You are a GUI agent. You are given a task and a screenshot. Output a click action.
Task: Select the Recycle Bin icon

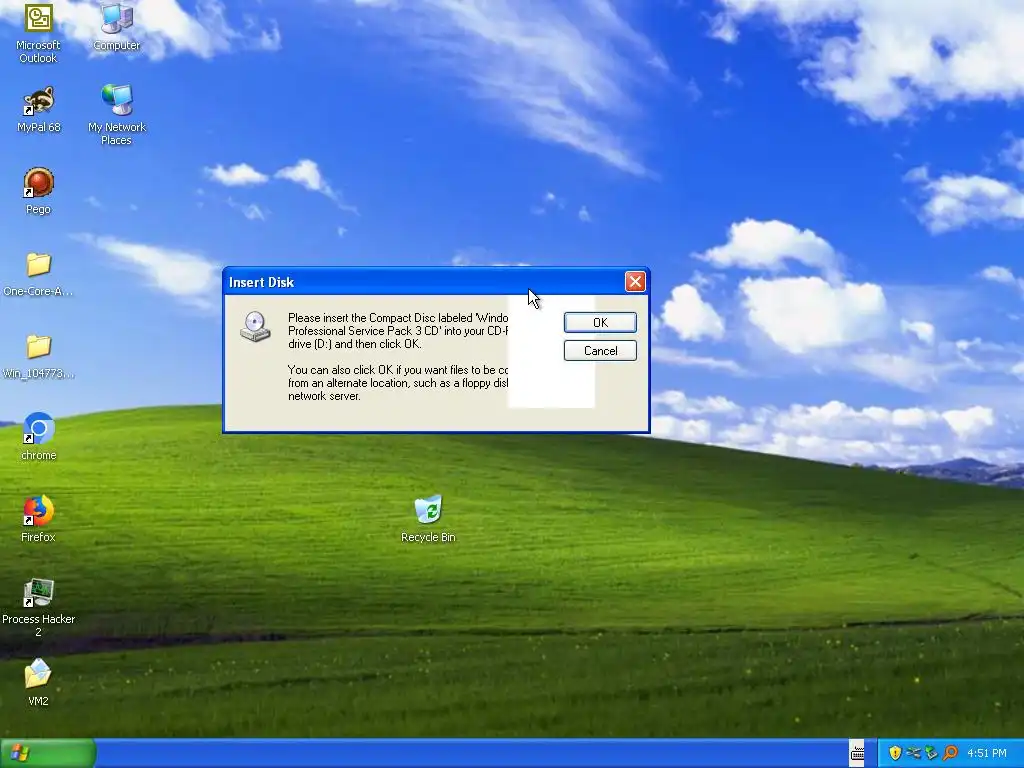coord(428,519)
